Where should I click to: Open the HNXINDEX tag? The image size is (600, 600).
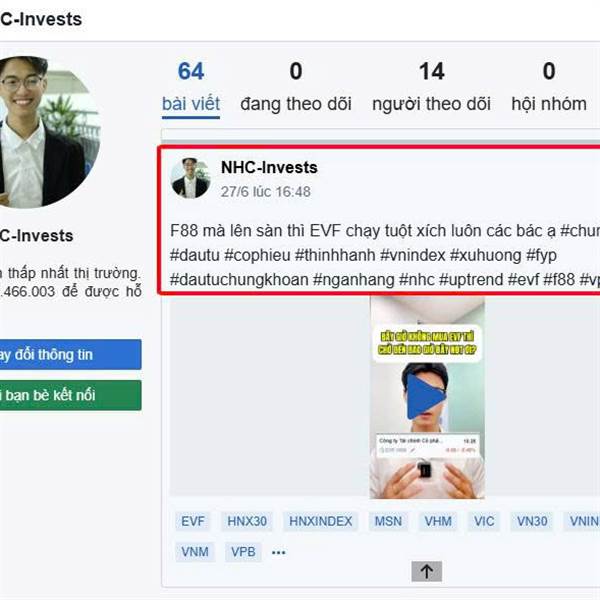tap(321, 521)
